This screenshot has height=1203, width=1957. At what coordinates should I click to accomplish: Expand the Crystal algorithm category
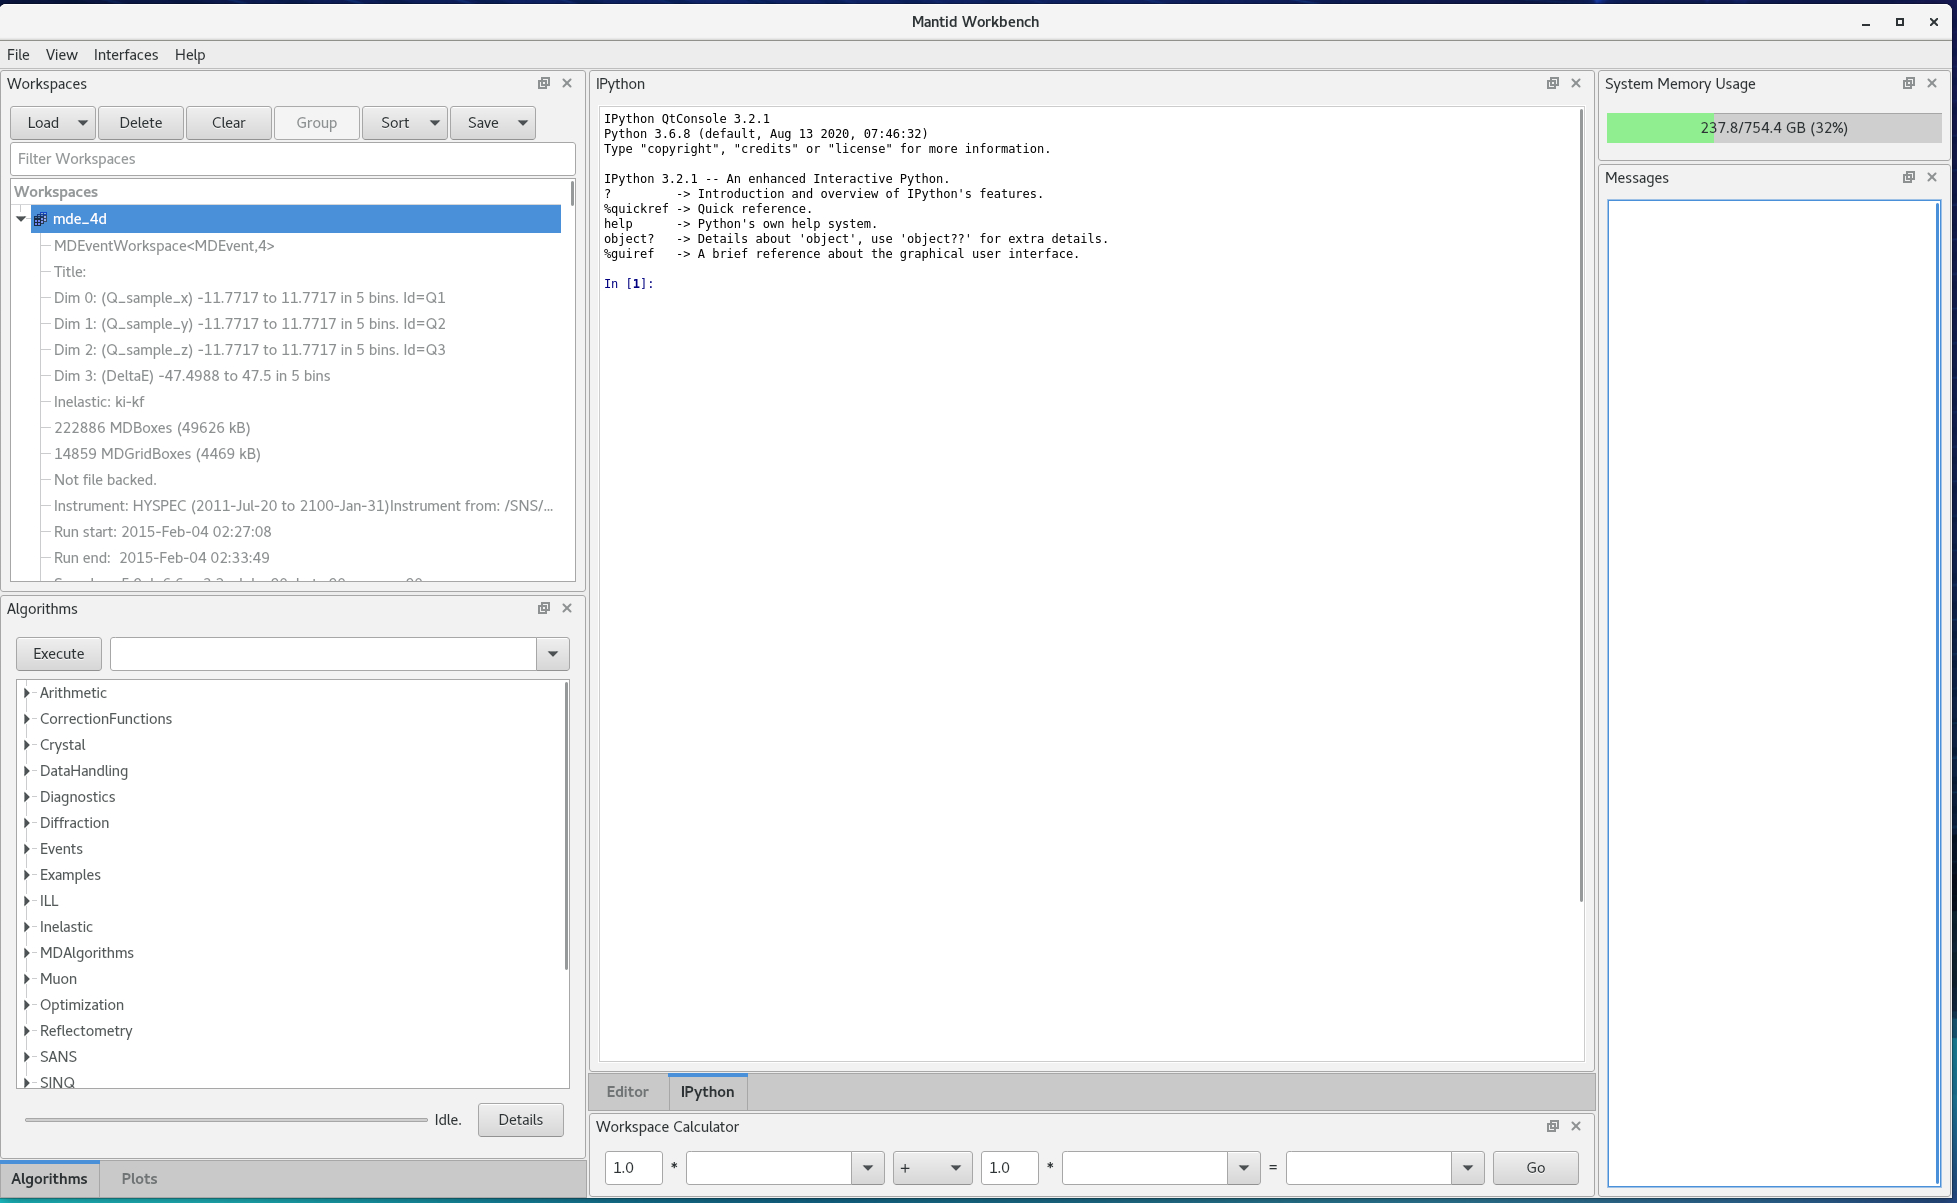point(27,745)
